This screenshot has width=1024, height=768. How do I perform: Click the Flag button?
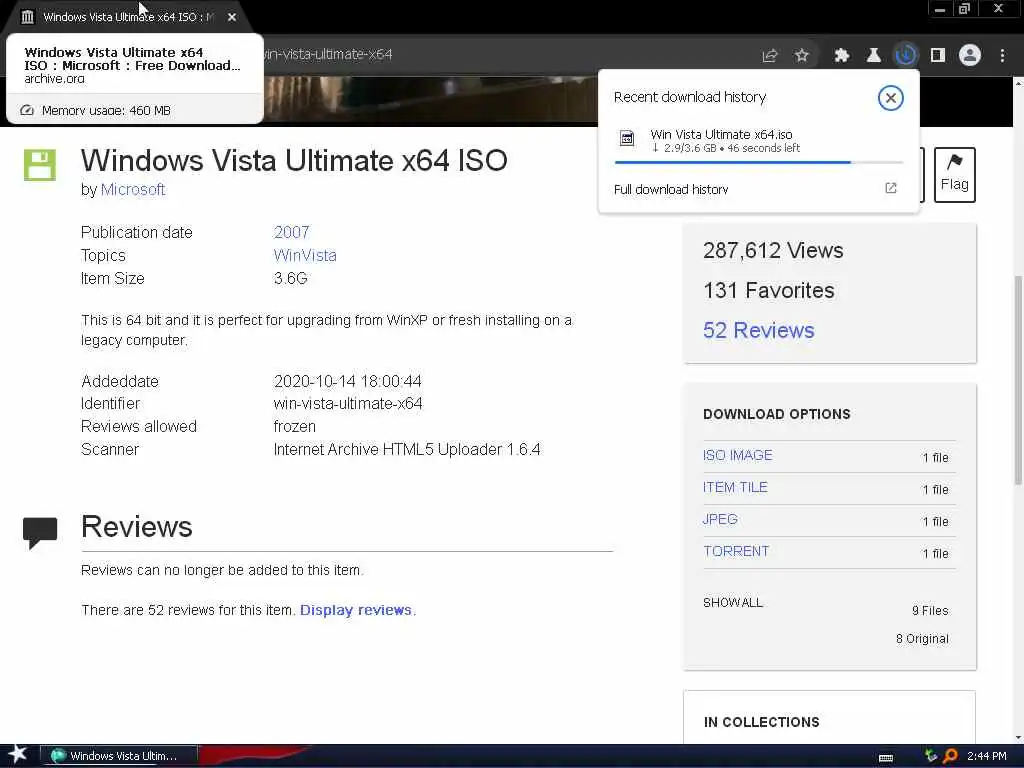954,175
